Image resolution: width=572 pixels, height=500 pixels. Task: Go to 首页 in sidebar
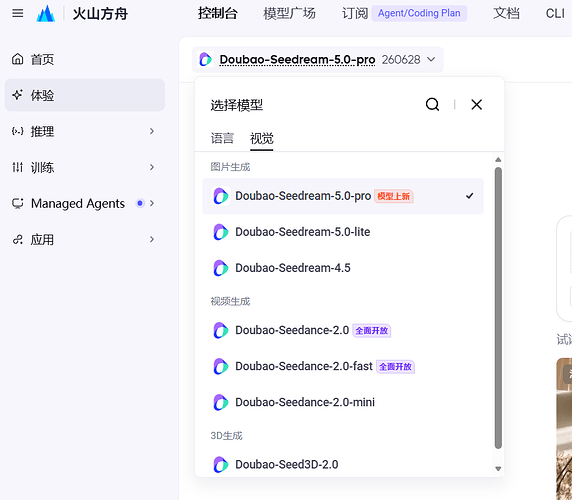click(85, 59)
